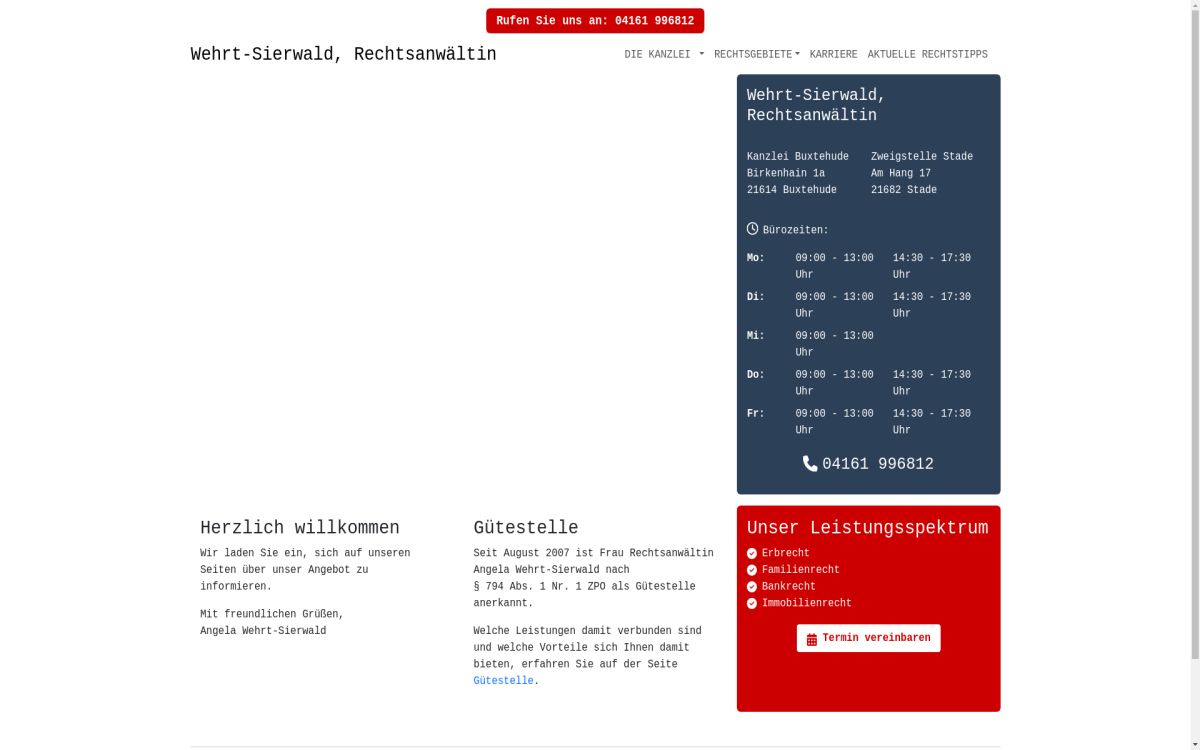
Task: Click the Familienrecht entry under Unser Leistungsspektrum
Action: (800, 570)
